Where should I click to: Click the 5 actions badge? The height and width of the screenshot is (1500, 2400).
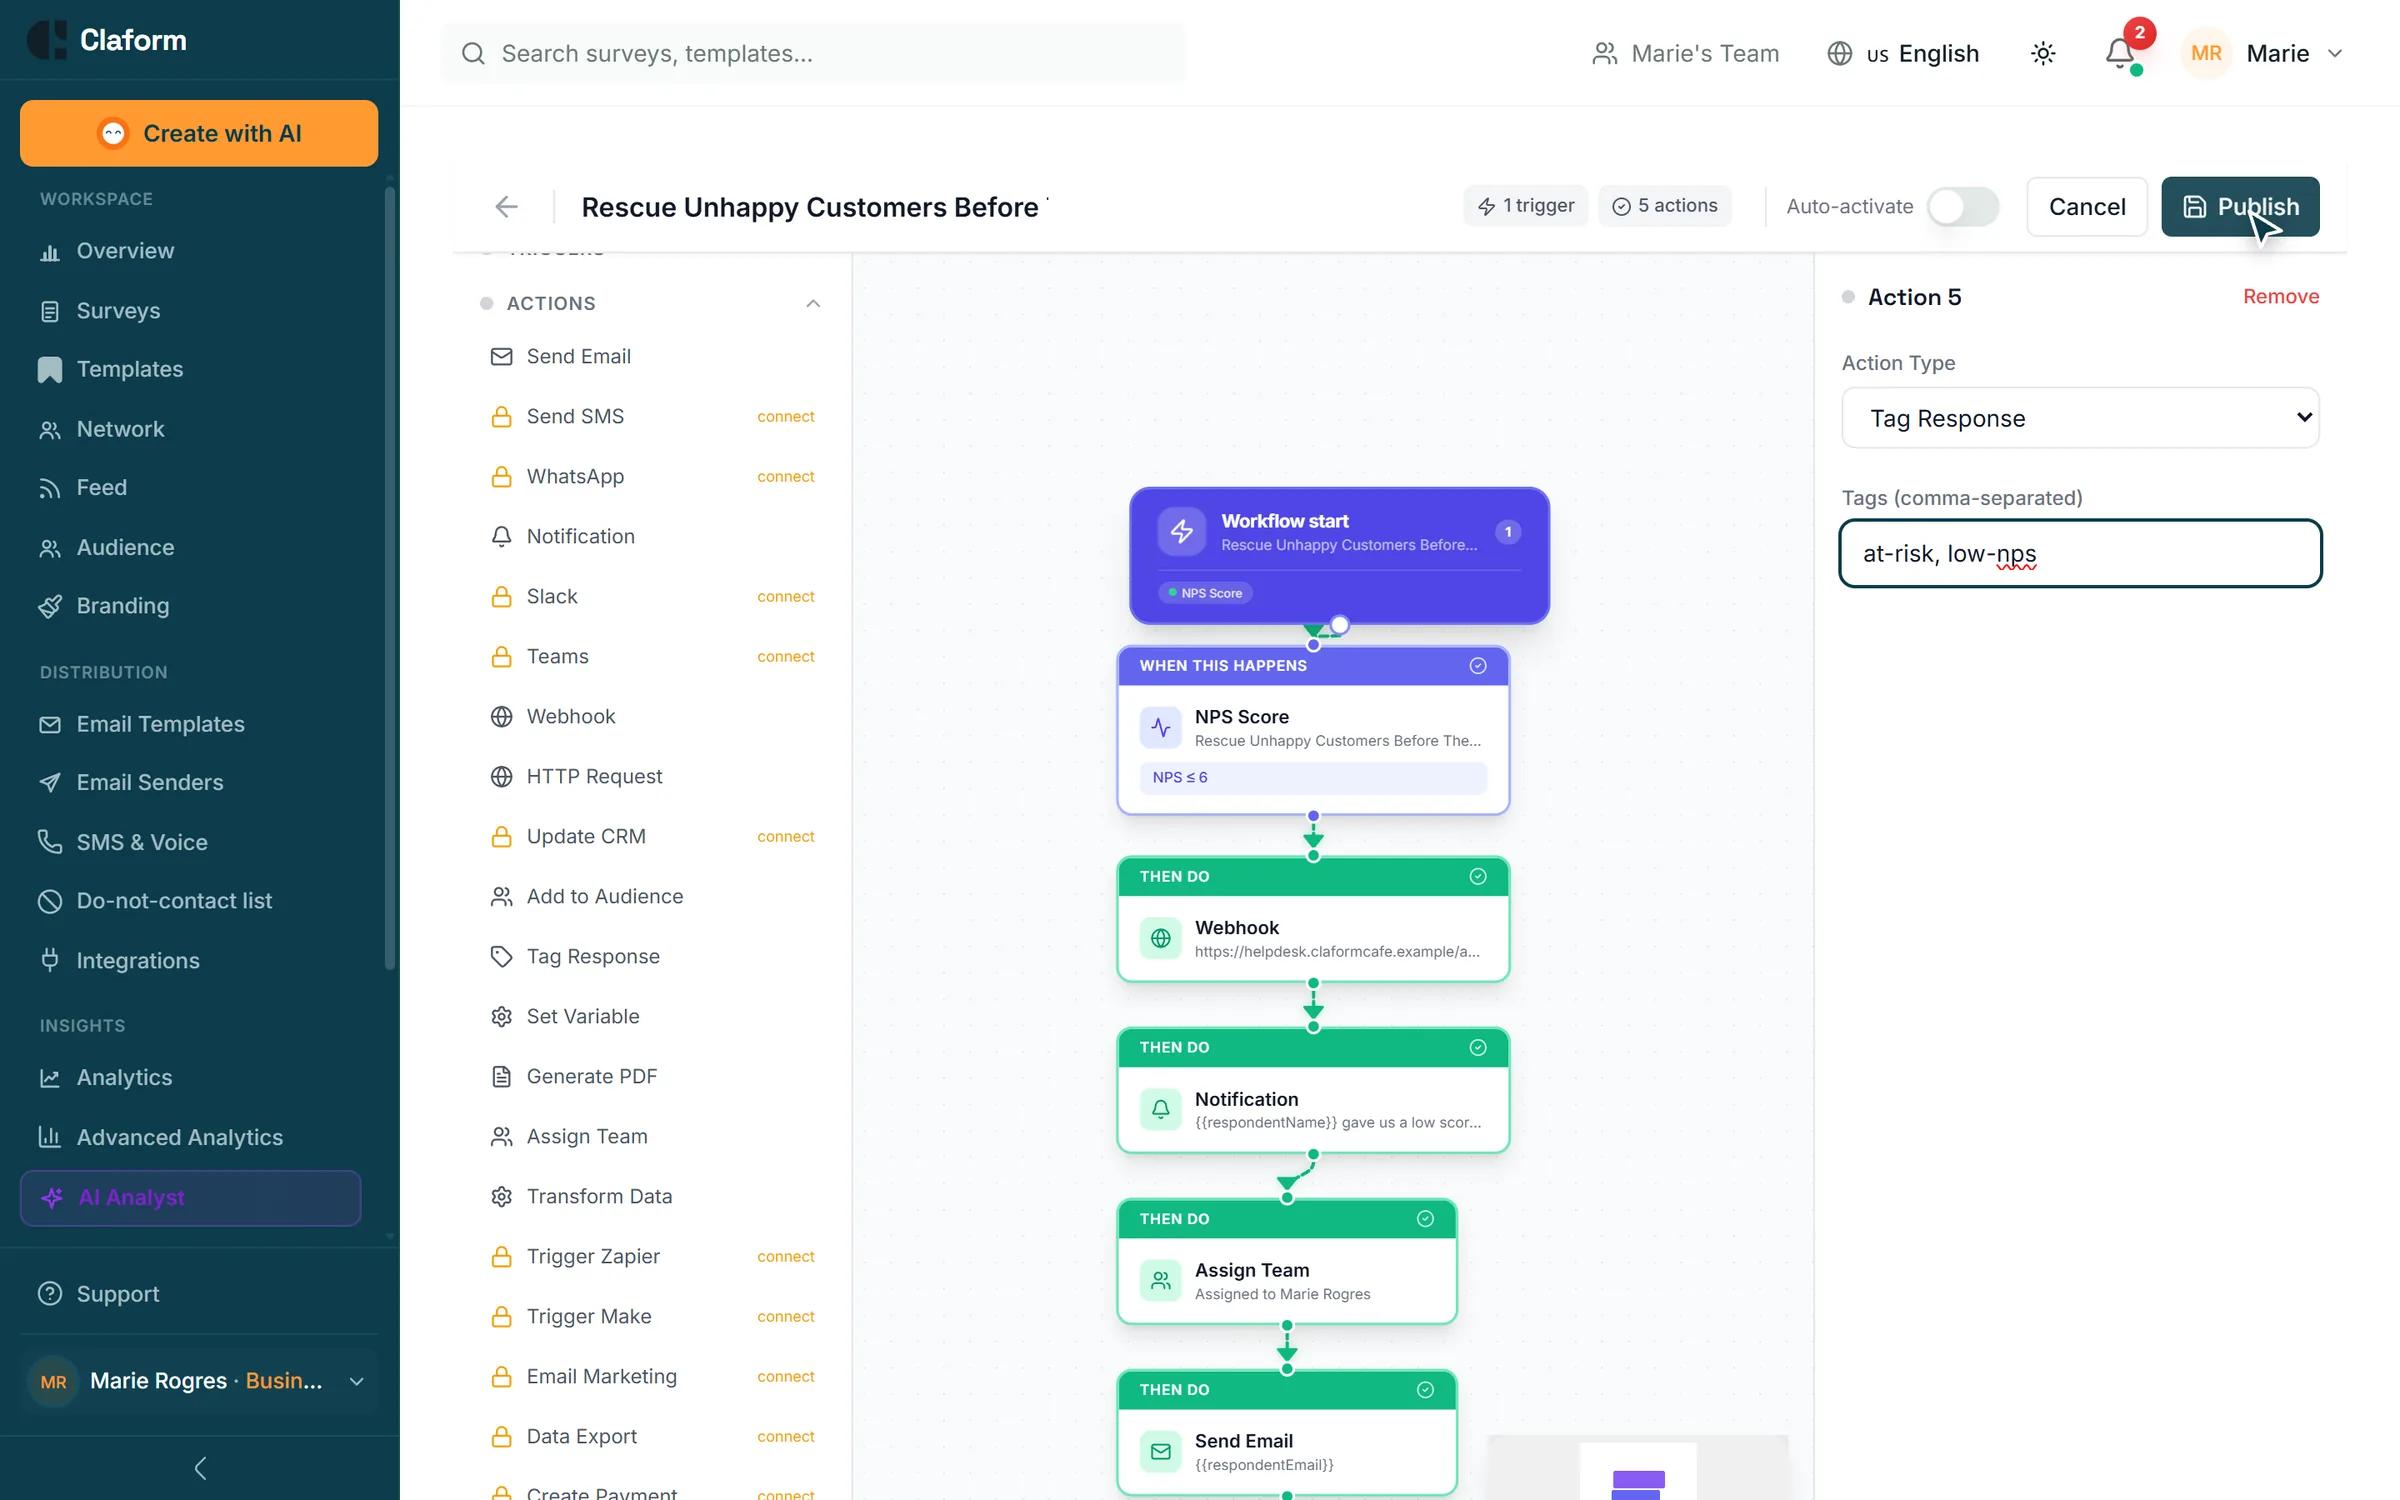[x=1664, y=206]
